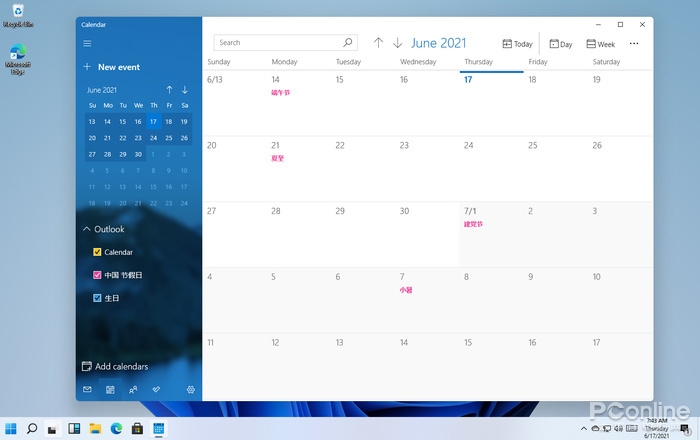Screen dimensions: 700x440
Task: Click the New event plus button
Action: (x=87, y=67)
